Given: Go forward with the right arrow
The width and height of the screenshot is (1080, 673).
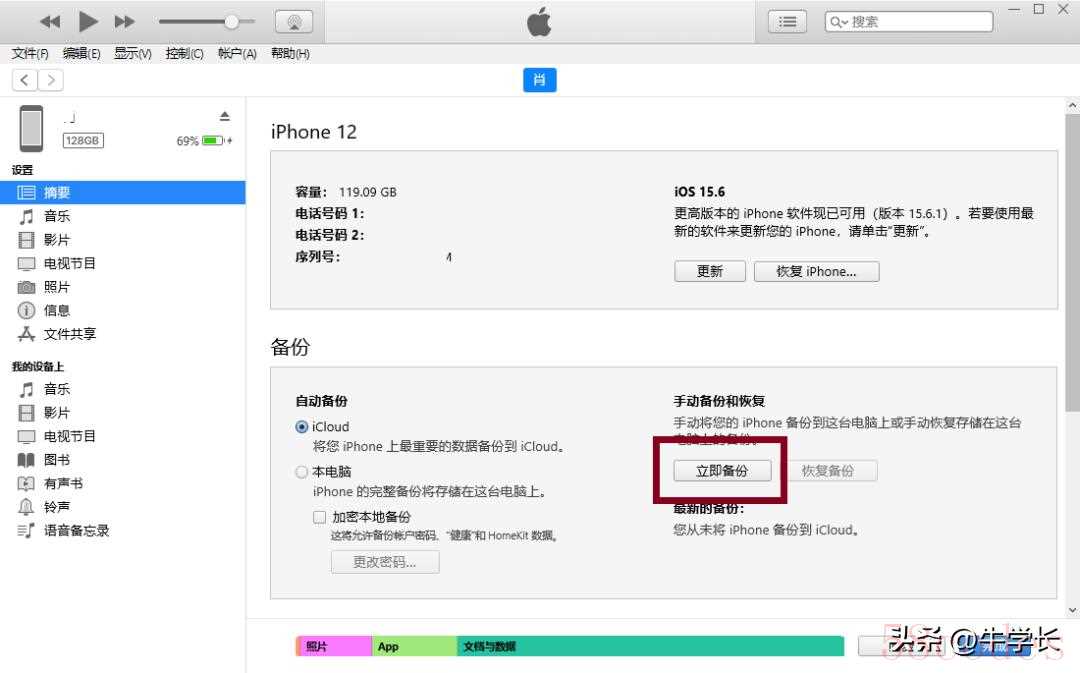Looking at the screenshot, I should click(51, 80).
